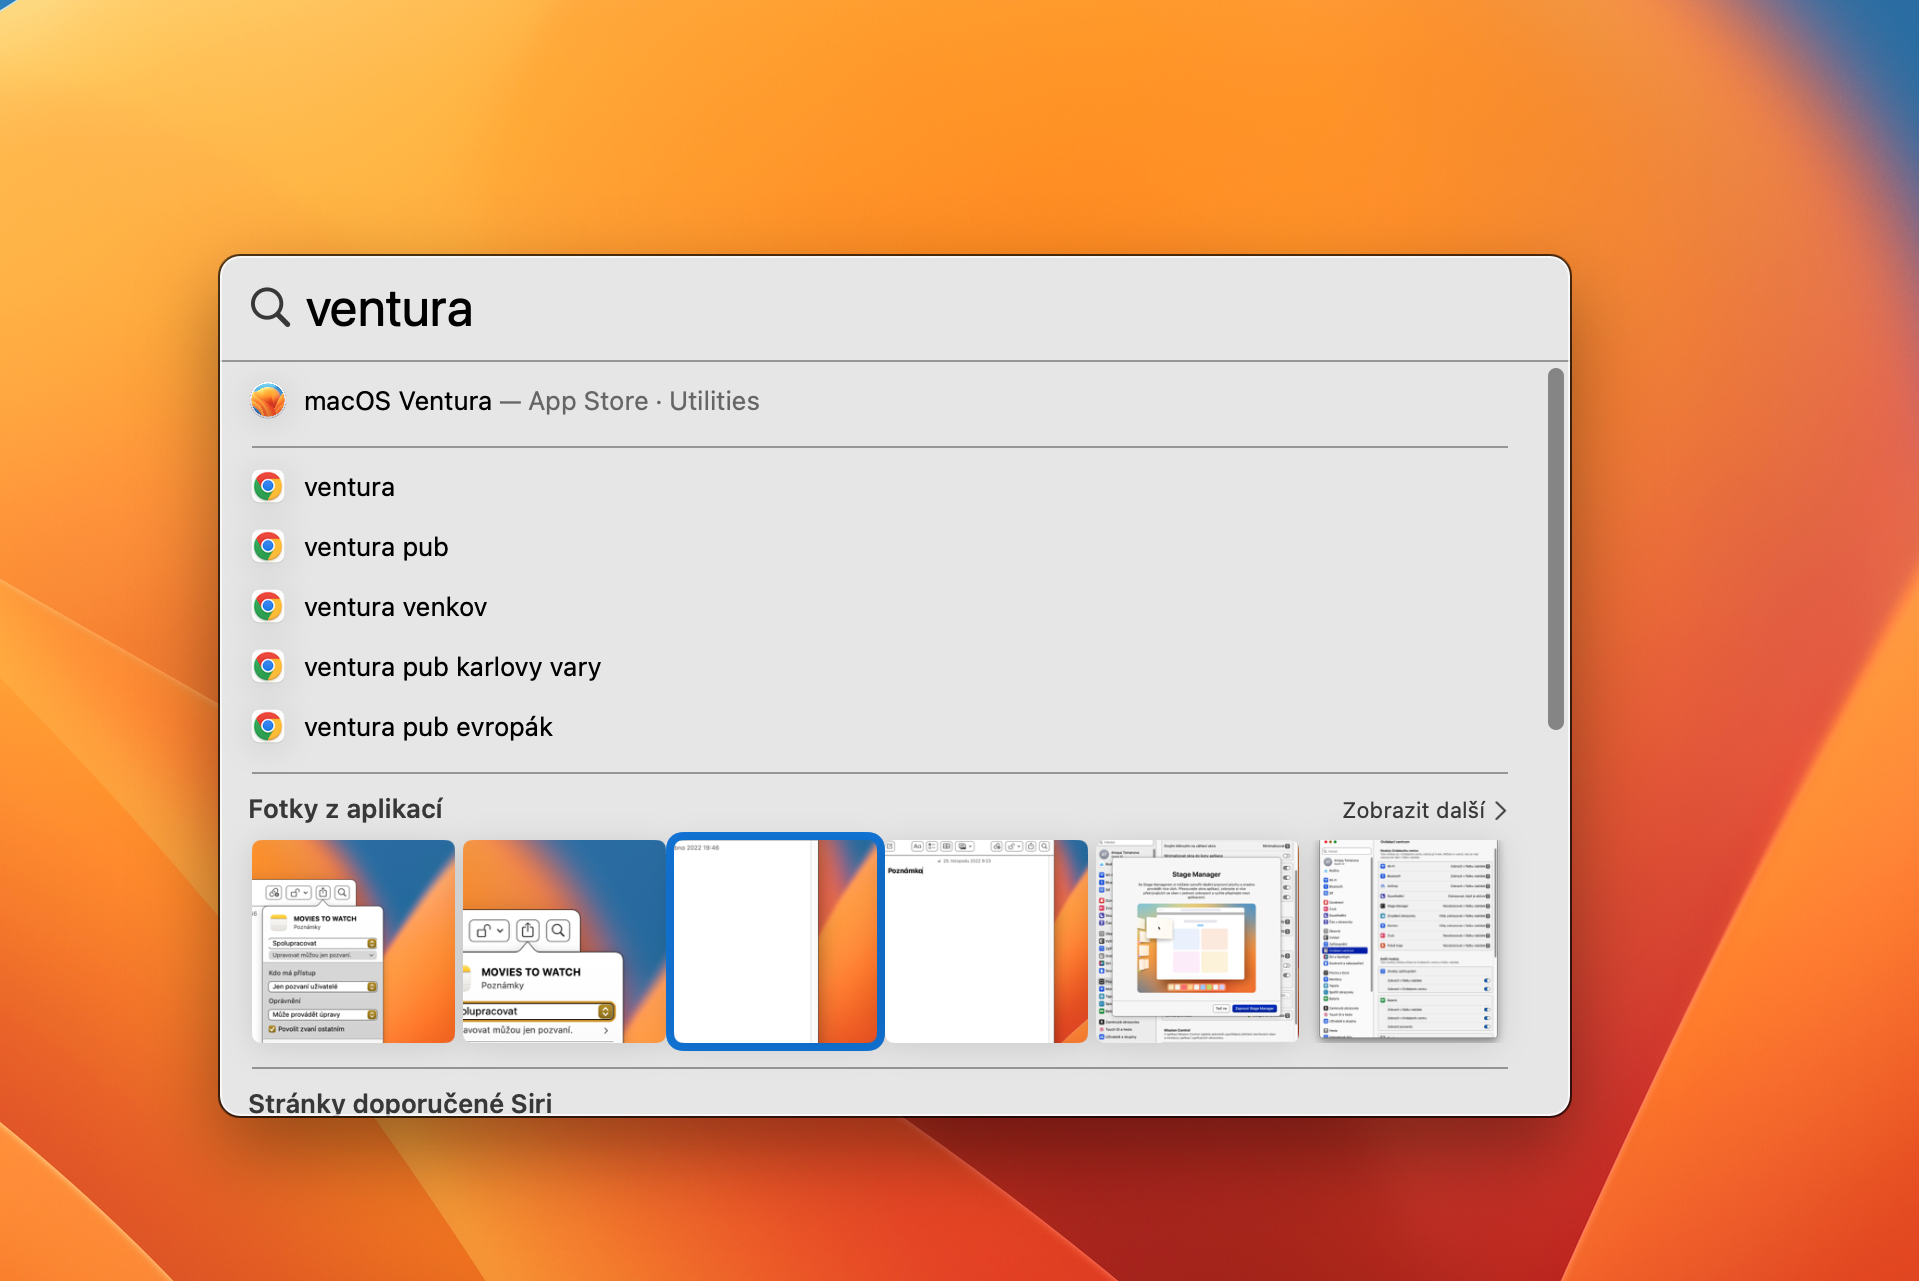The height and width of the screenshot is (1281, 1919).
Task: Open the Stage Manager thumbnail
Action: [1197, 941]
